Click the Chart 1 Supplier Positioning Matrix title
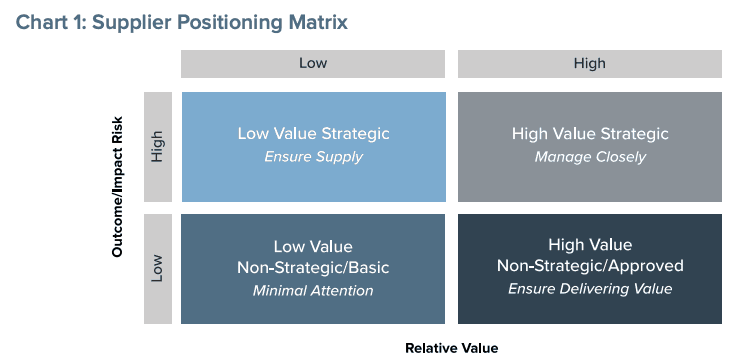This screenshot has width=752, height=362. coord(182,23)
